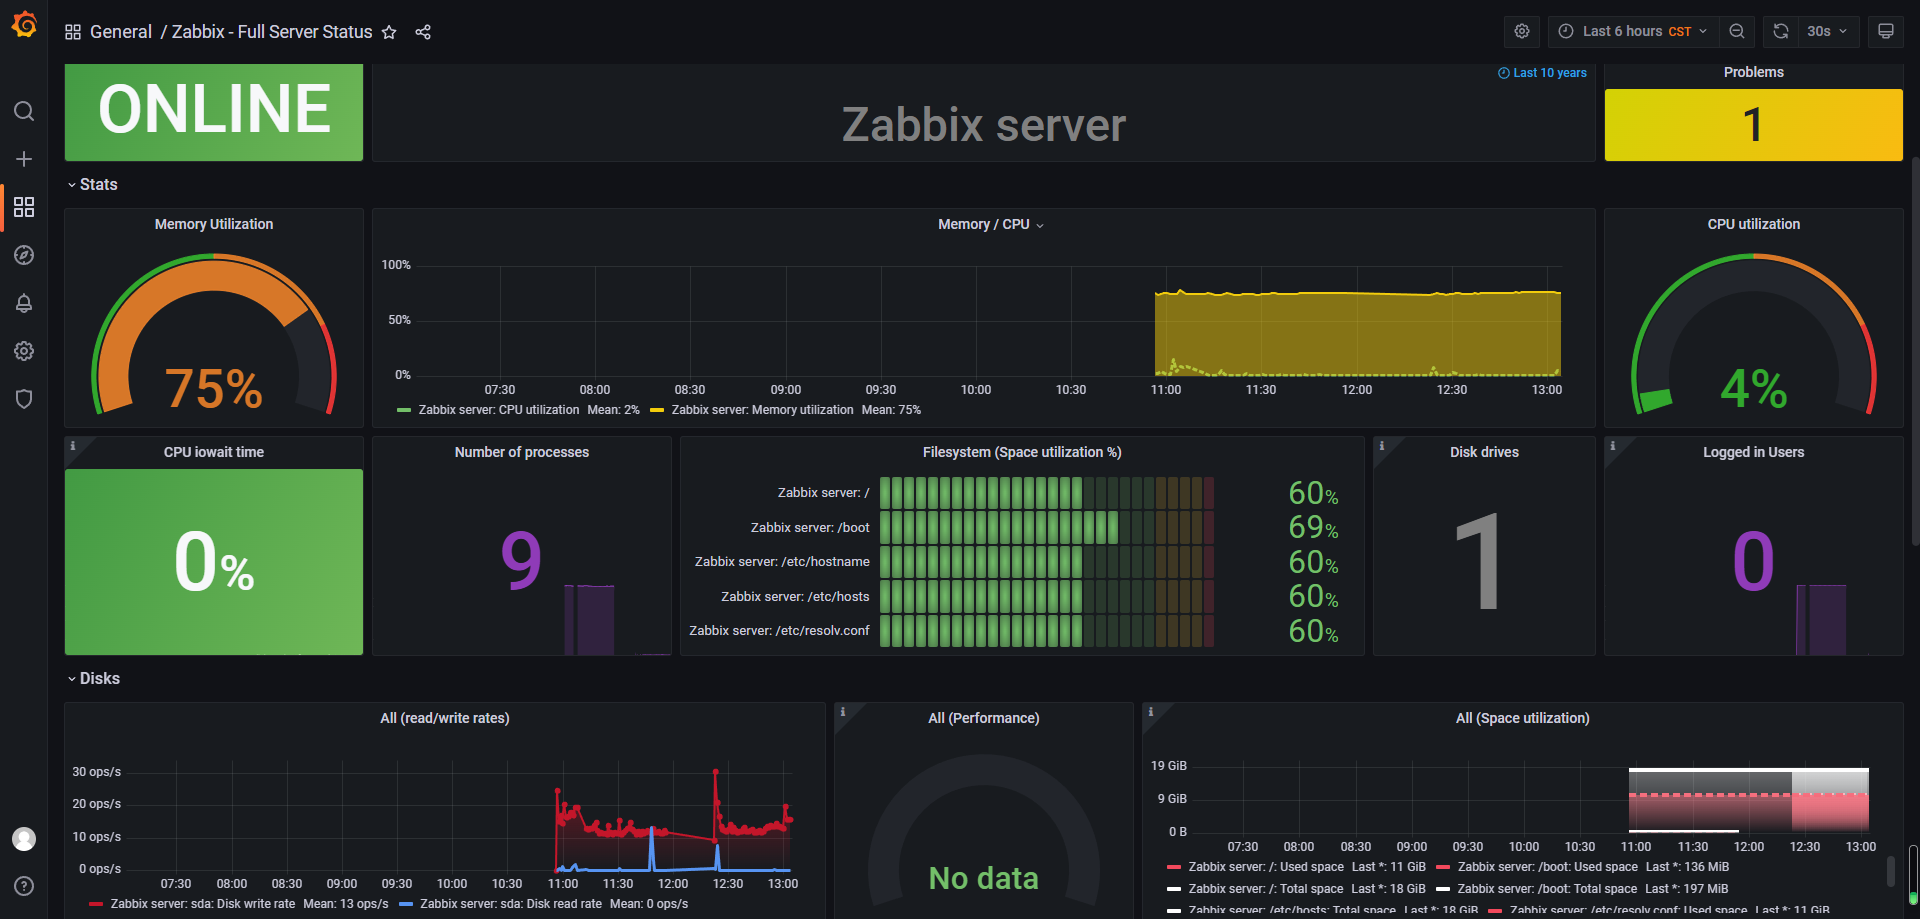Click the Last 10 years time override
Image resolution: width=1920 pixels, height=919 pixels.
pos(1542,73)
